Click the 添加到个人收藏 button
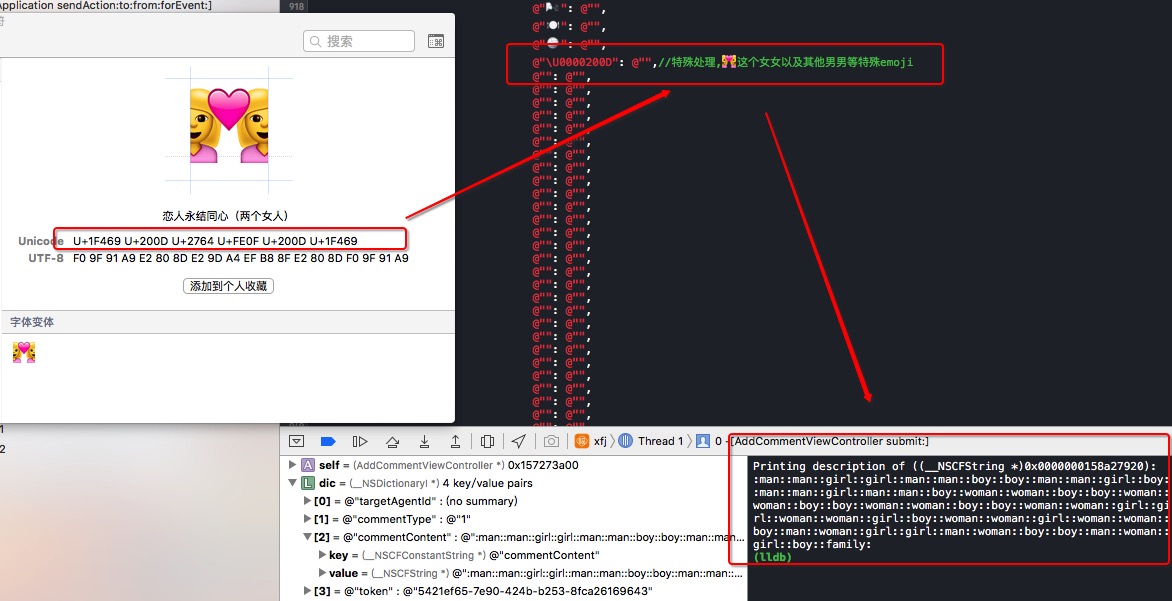Screen dimensions: 1172x601 point(228,286)
